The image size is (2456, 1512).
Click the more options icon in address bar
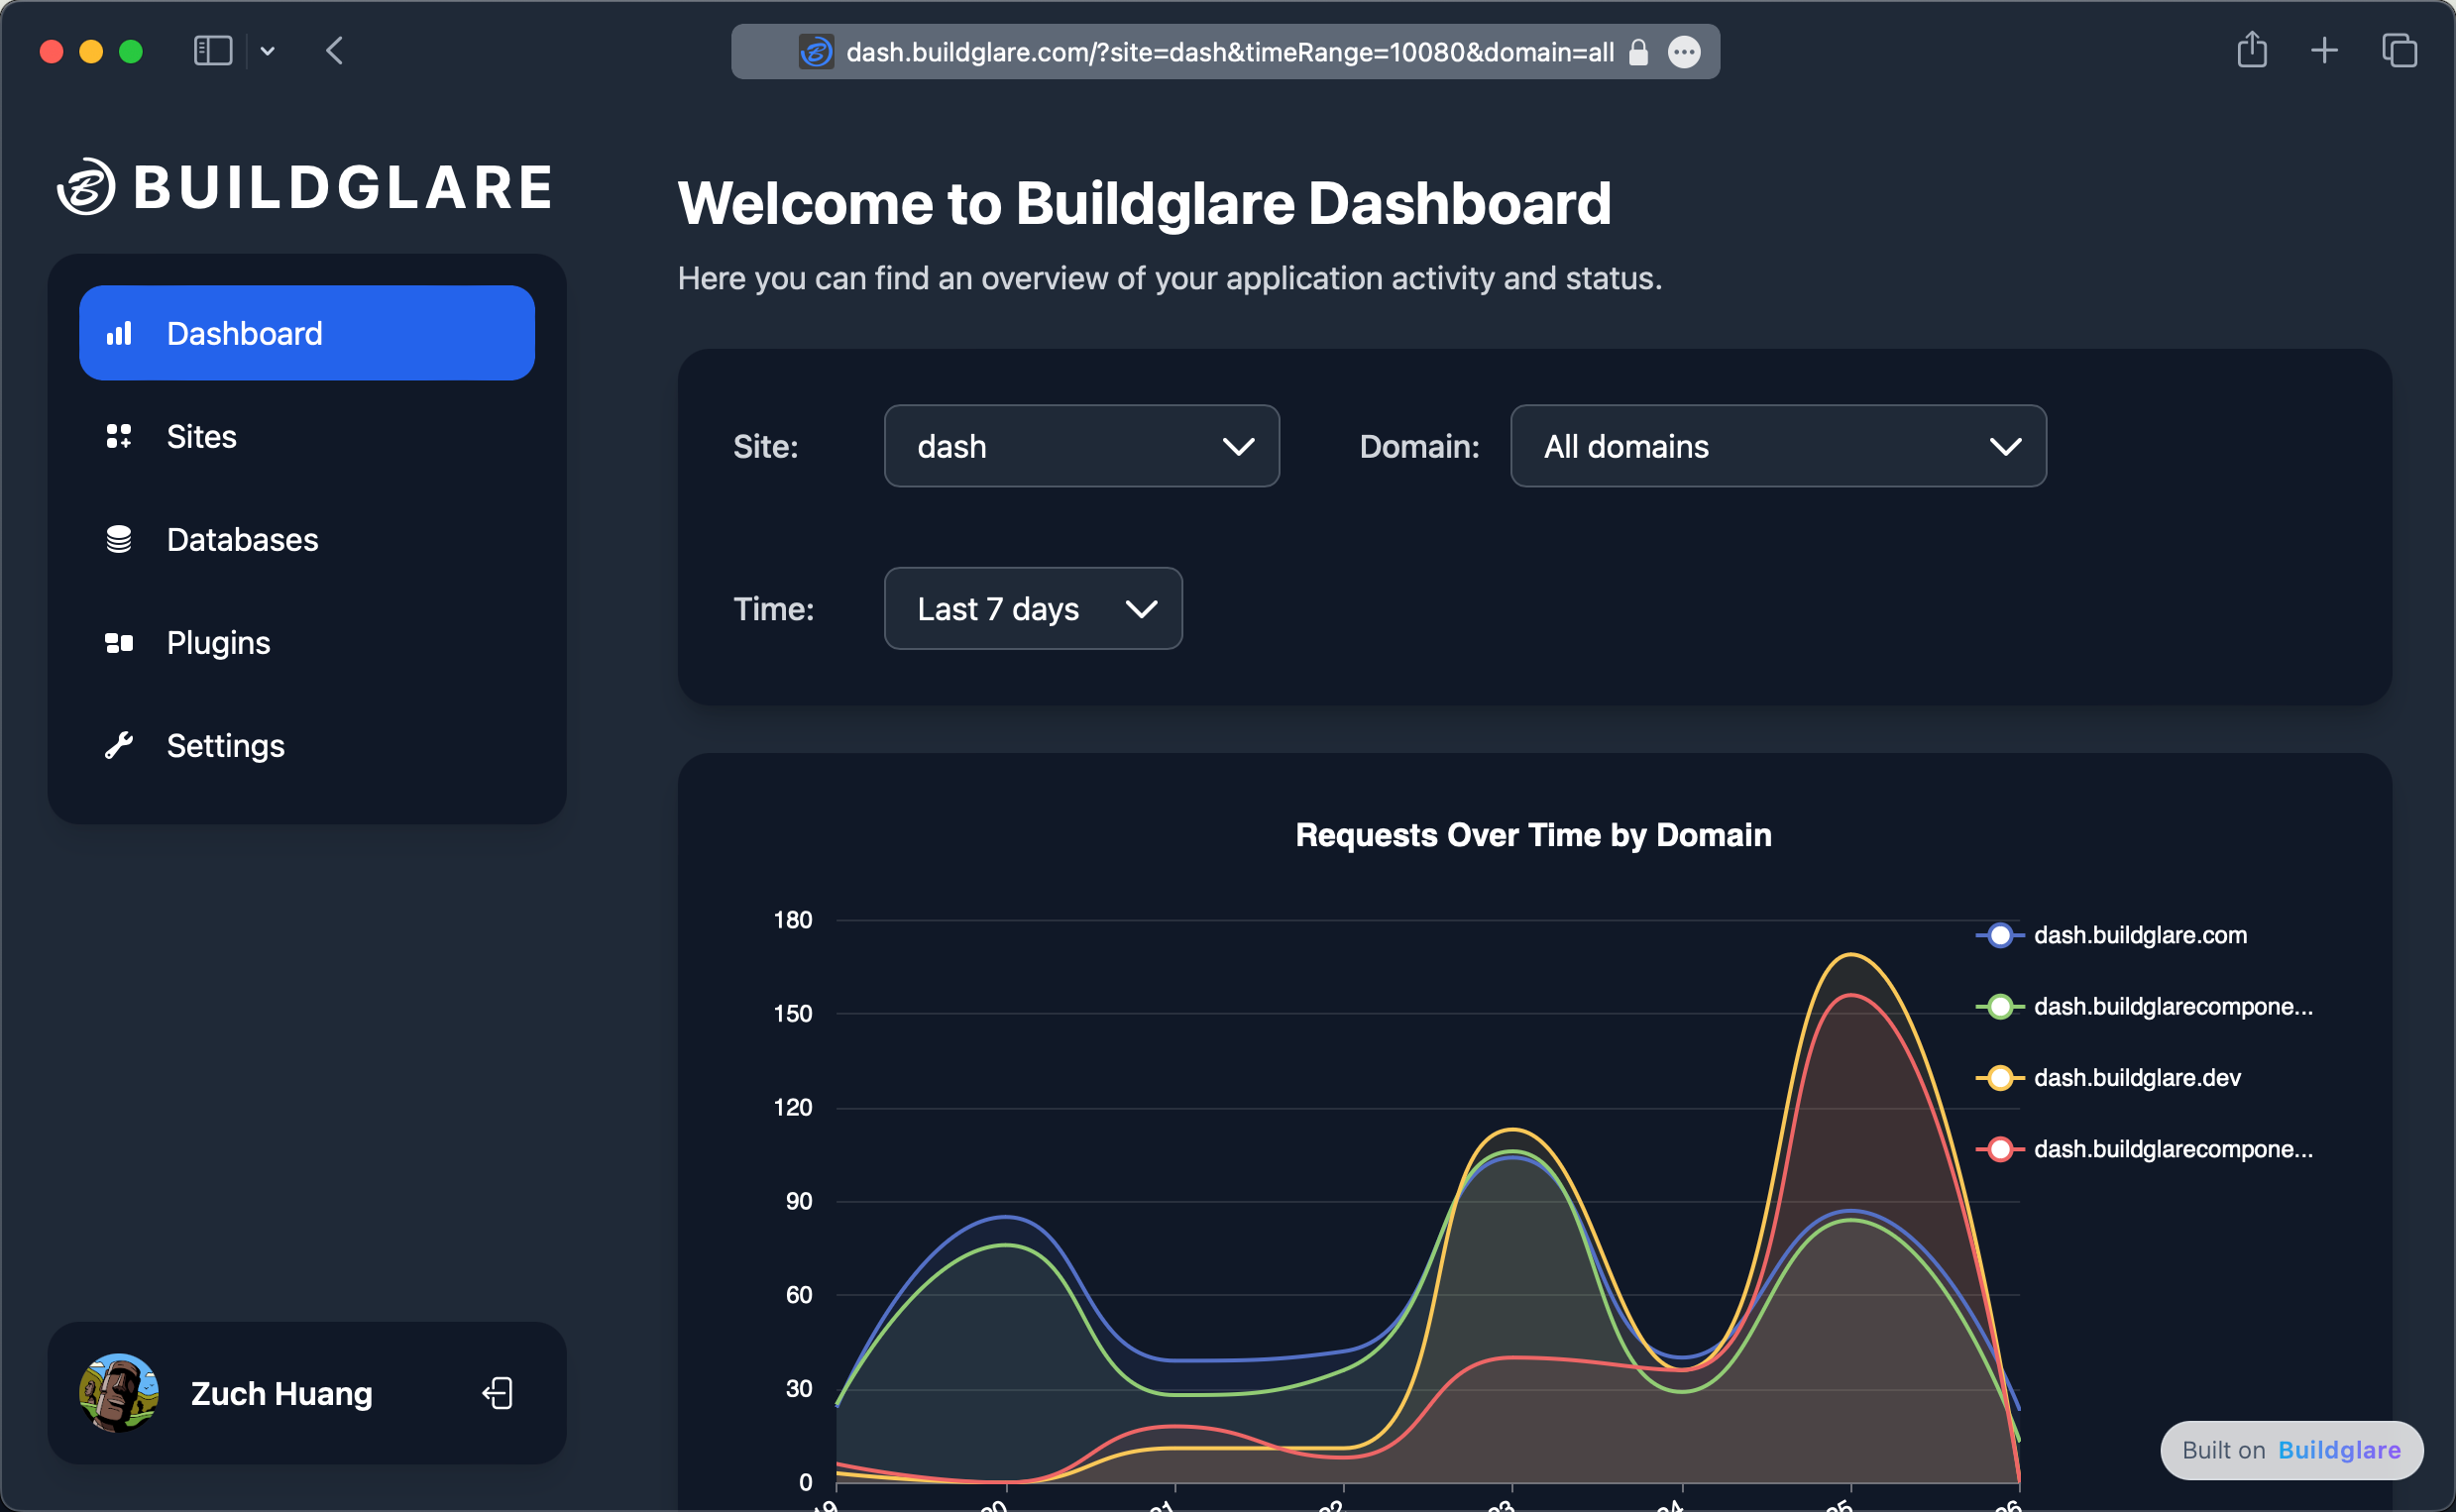click(x=1685, y=52)
